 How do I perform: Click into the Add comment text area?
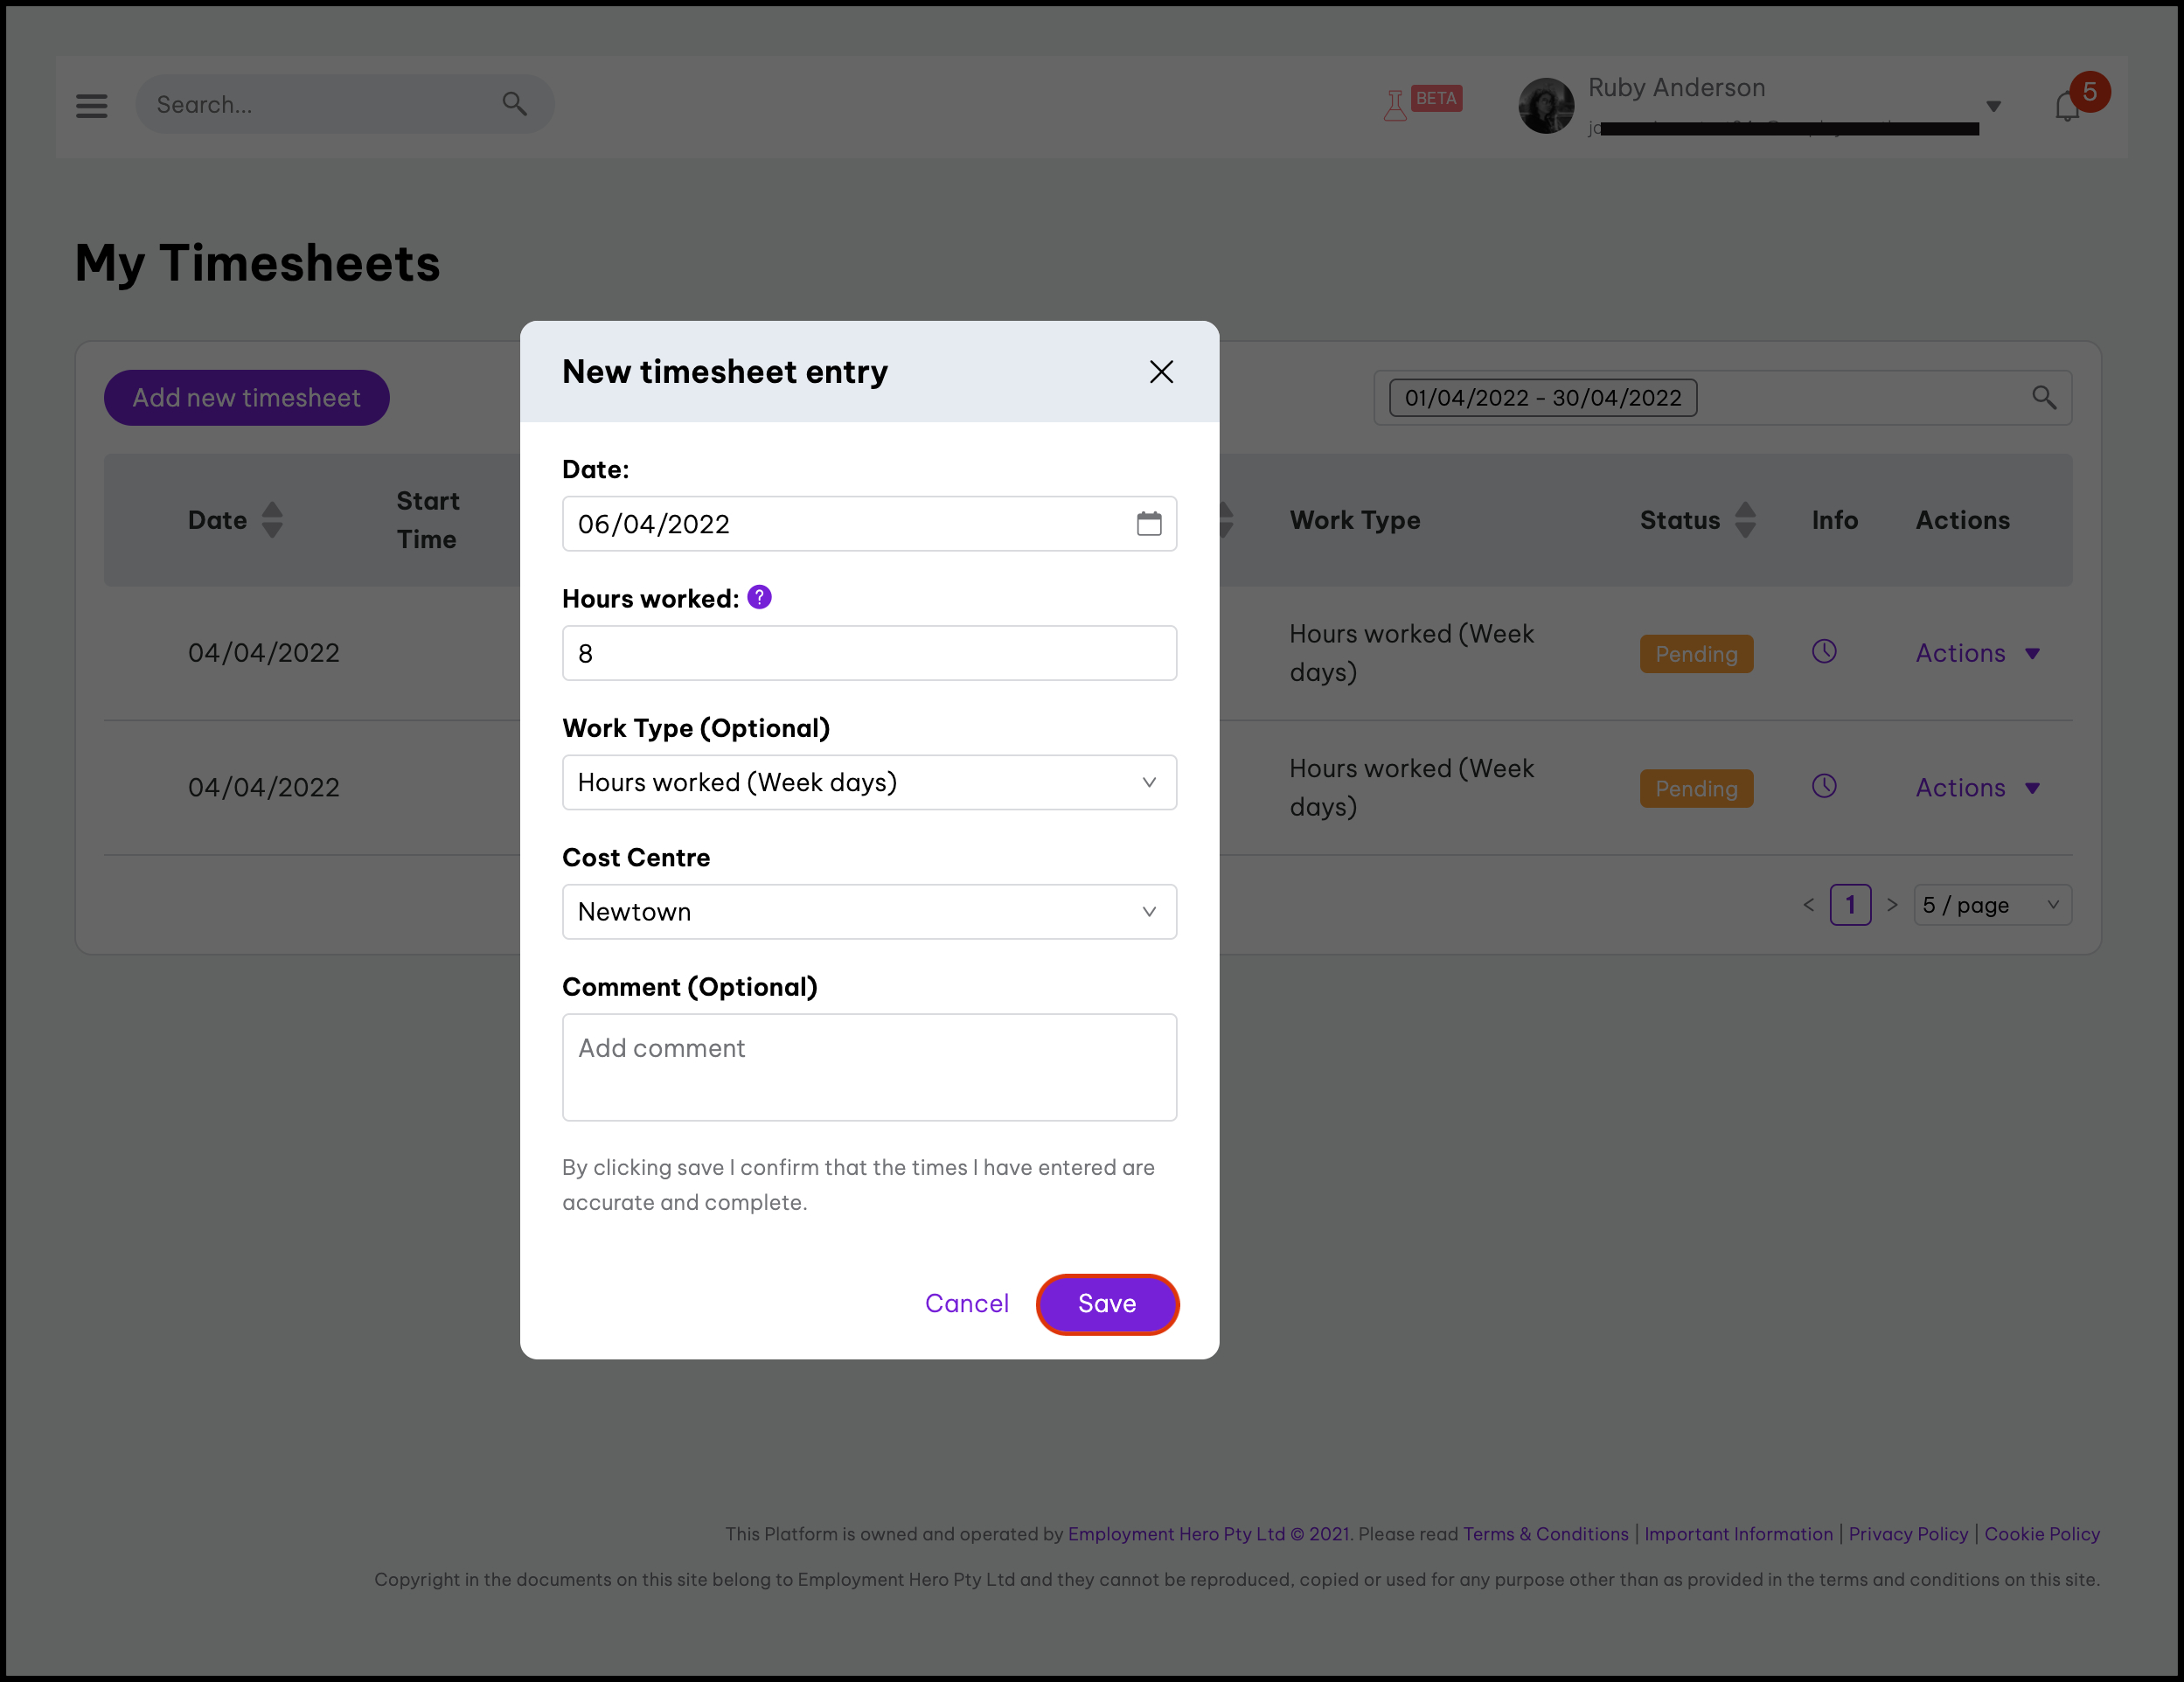click(x=869, y=1067)
